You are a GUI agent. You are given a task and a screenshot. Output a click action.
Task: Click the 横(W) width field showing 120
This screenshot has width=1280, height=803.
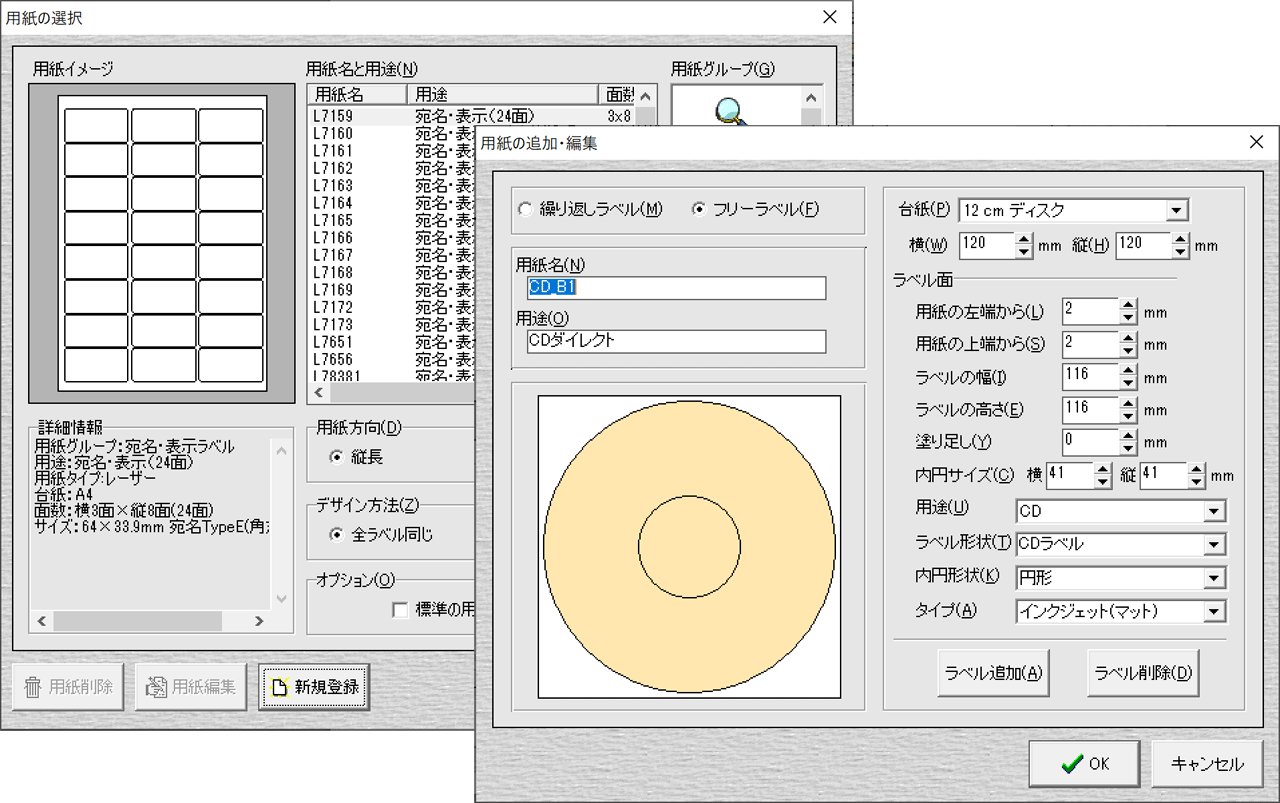click(987, 245)
